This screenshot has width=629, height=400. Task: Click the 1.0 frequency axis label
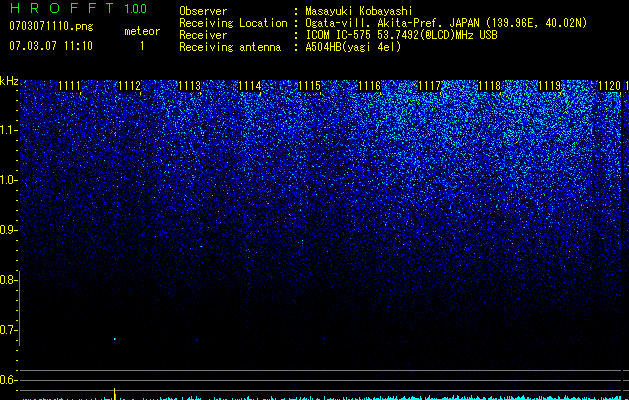coord(8,180)
